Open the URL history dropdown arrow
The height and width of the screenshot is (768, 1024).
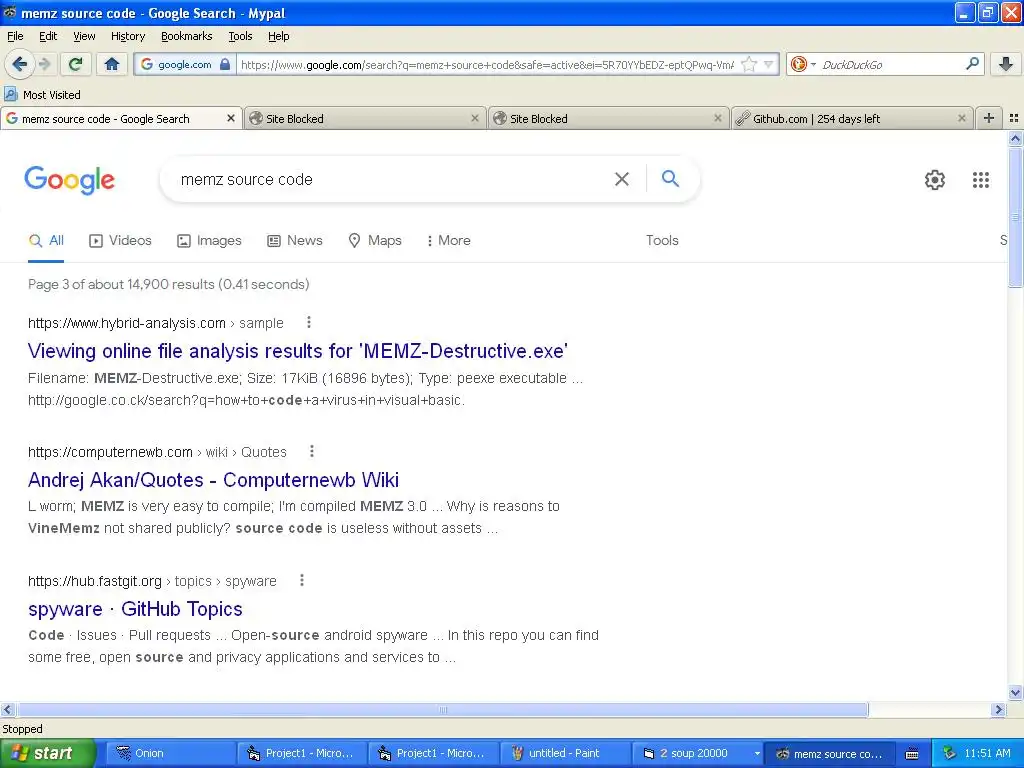(x=768, y=64)
